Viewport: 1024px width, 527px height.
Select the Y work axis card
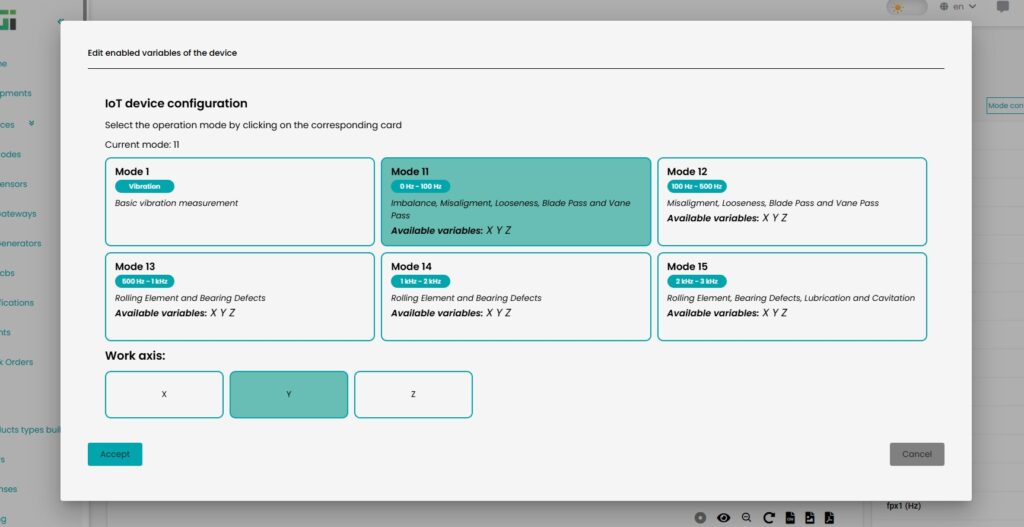pos(289,394)
